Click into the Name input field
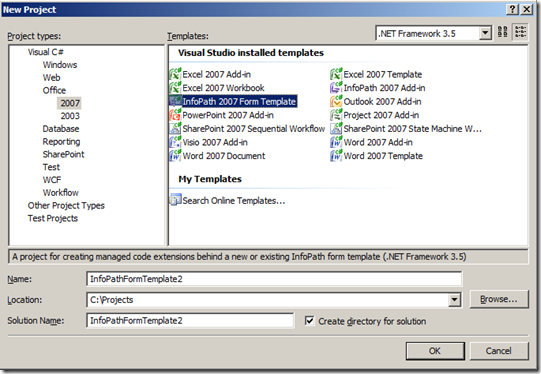Viewport: 541px width, 374px height. (274, 279)
